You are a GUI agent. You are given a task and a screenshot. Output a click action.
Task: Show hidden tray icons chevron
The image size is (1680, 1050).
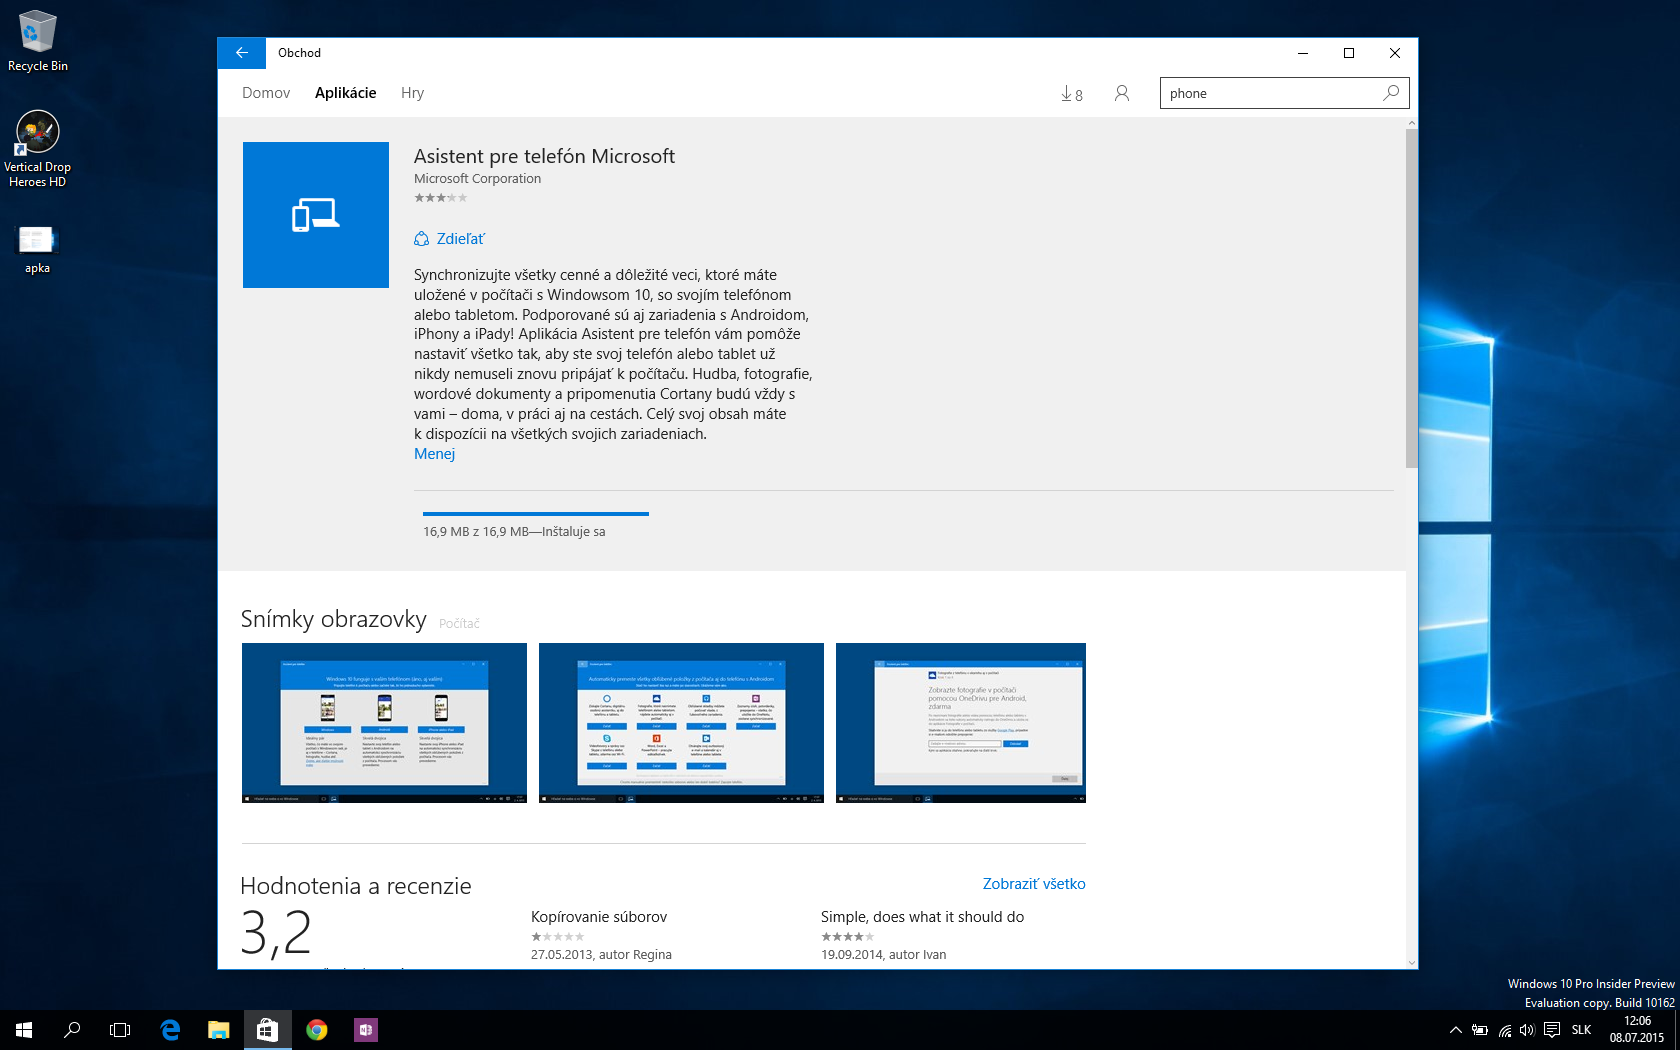click(1456, 1030)
